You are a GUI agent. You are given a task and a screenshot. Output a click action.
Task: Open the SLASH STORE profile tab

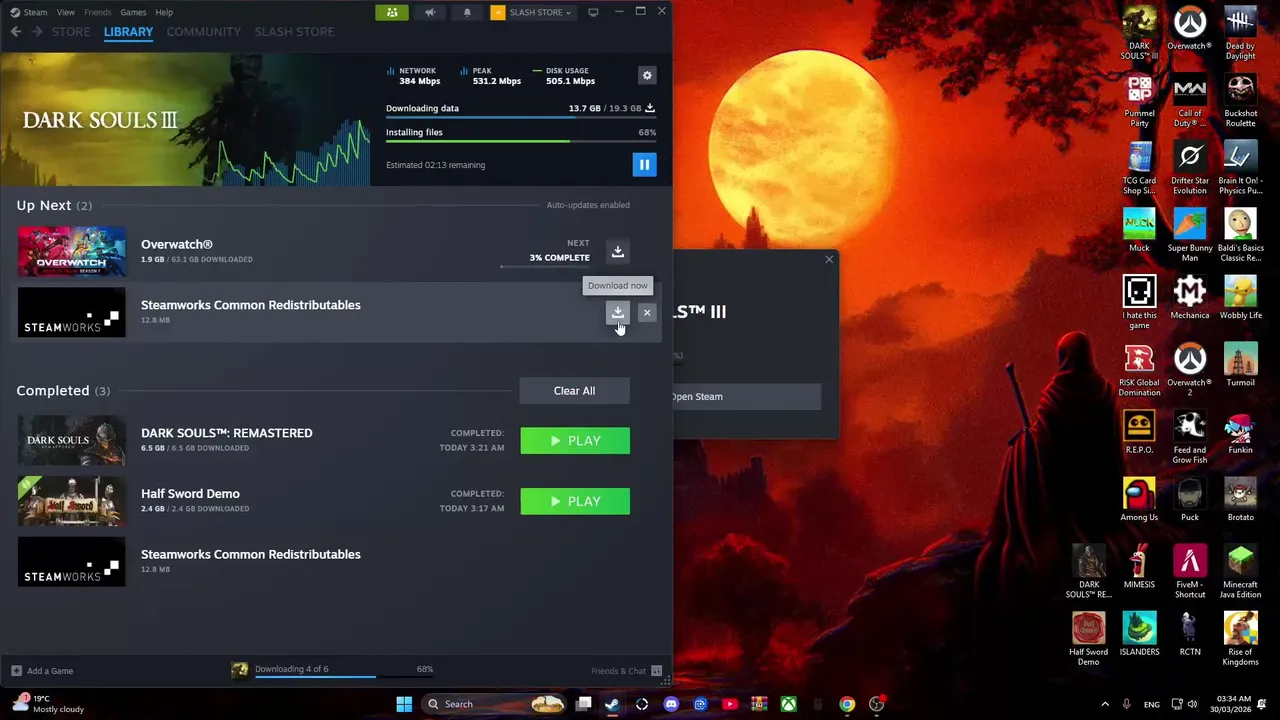294,32
